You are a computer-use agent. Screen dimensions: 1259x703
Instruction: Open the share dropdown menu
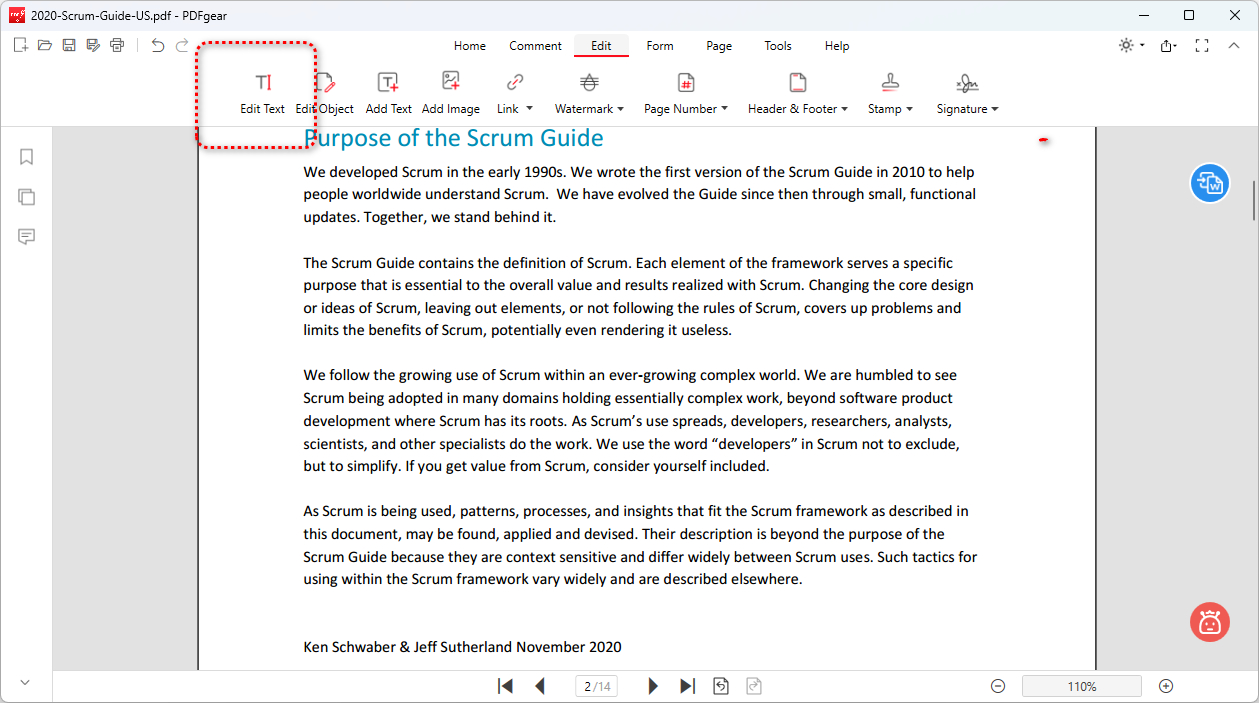1168,46
